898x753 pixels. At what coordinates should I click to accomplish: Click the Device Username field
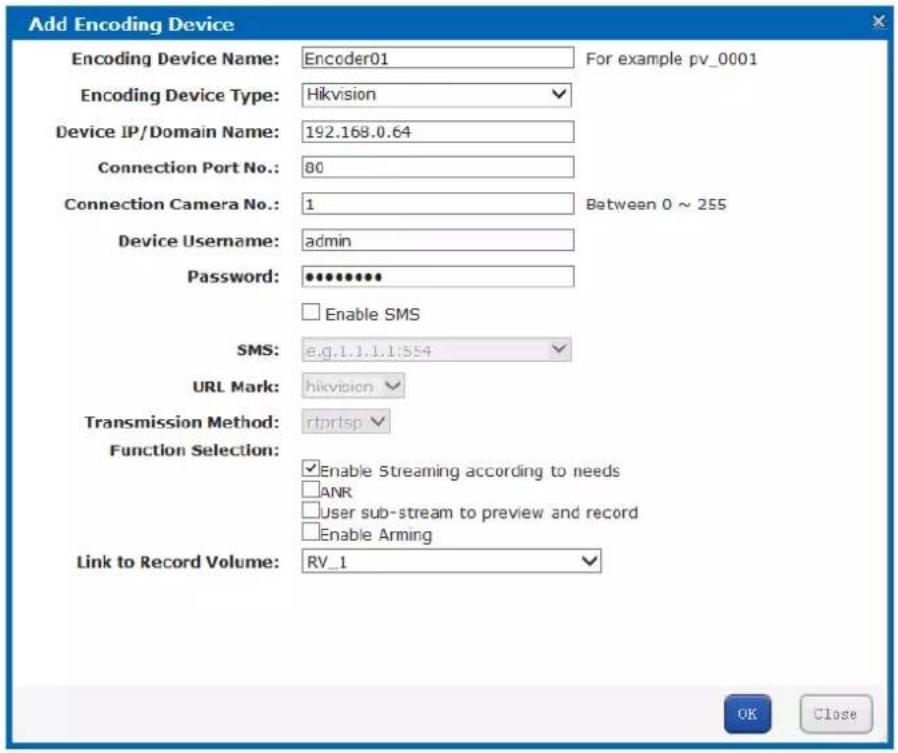(x=438, y=241)
